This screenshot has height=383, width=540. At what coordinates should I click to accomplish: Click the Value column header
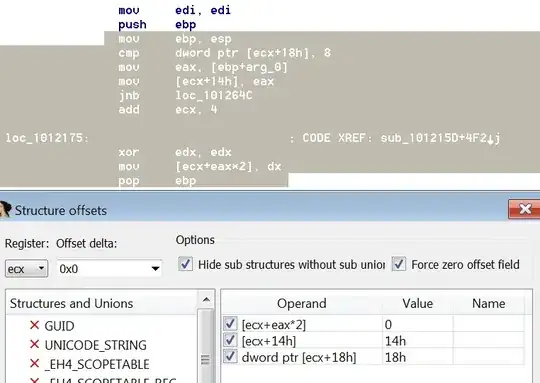(x=417, y=303)
